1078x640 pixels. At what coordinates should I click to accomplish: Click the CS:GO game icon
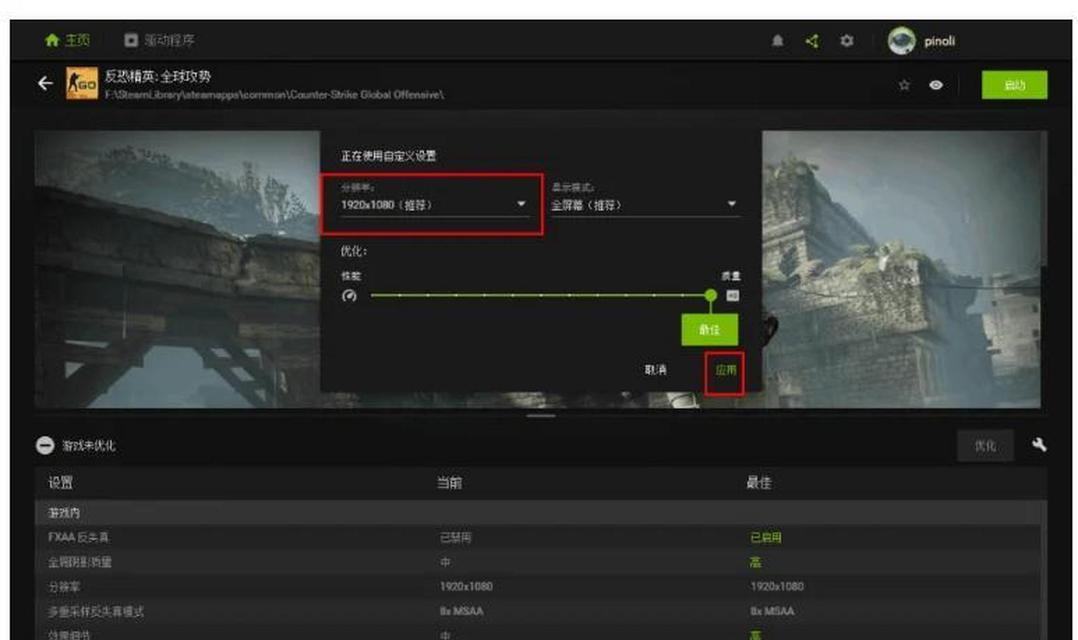pos(82,83)
